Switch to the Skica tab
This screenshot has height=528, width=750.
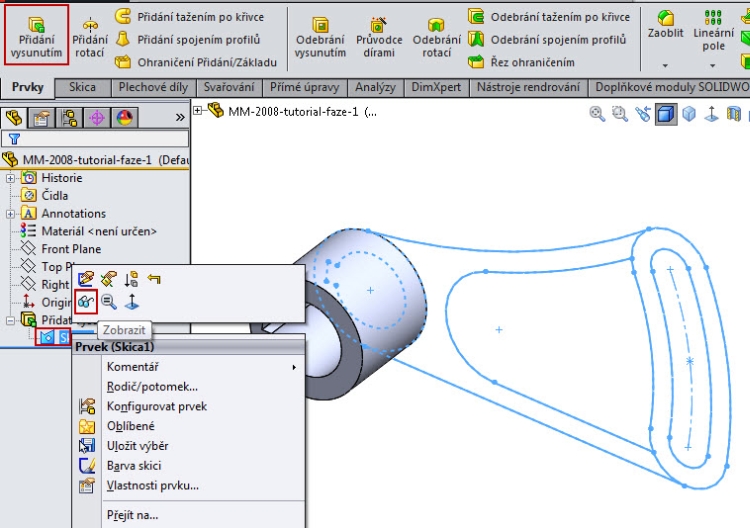[x=82, y=88]
